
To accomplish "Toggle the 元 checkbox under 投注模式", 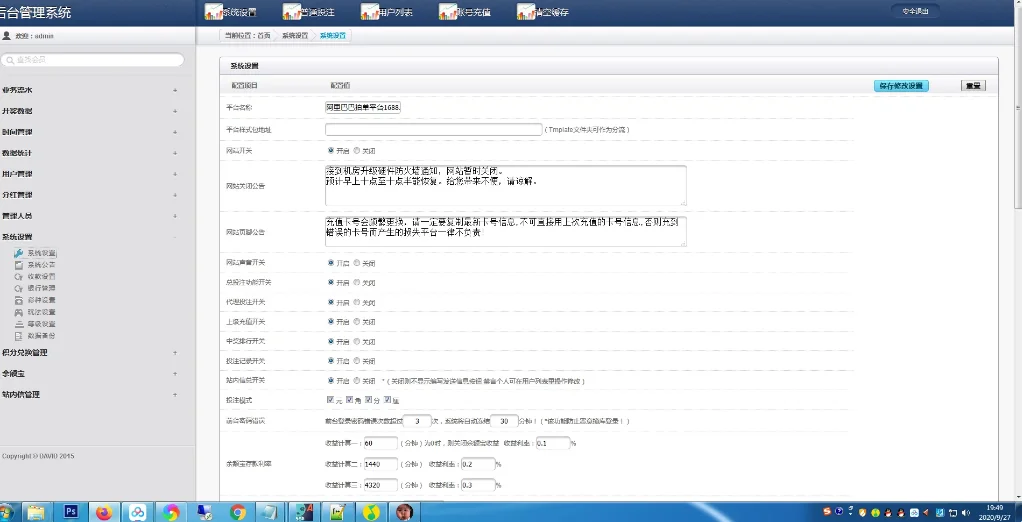I will coord(330,400).
